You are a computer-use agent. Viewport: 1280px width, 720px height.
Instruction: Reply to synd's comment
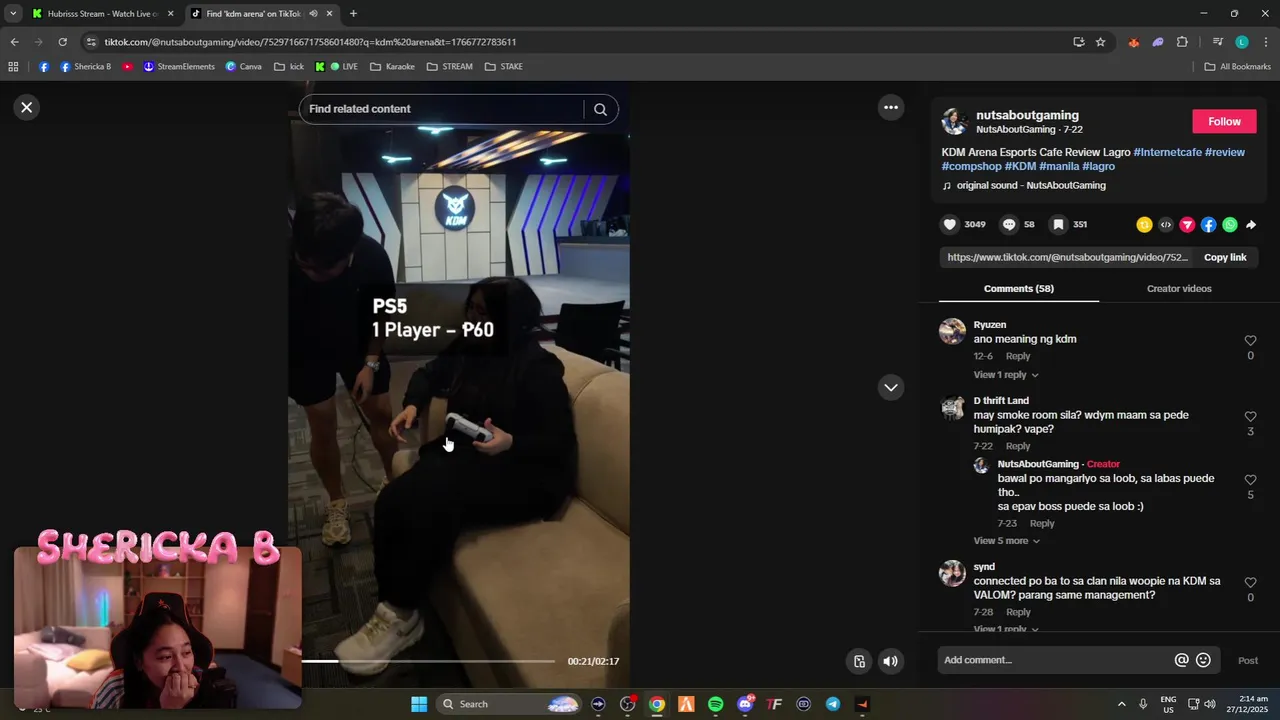point(1018,612)
